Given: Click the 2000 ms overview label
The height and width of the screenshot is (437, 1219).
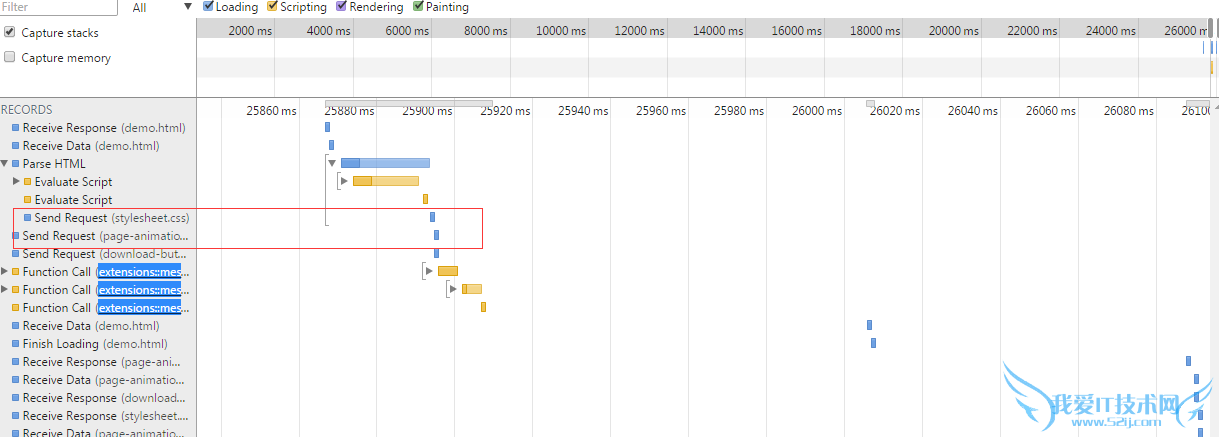Looking at the screenshot, I should click(250, 31).
